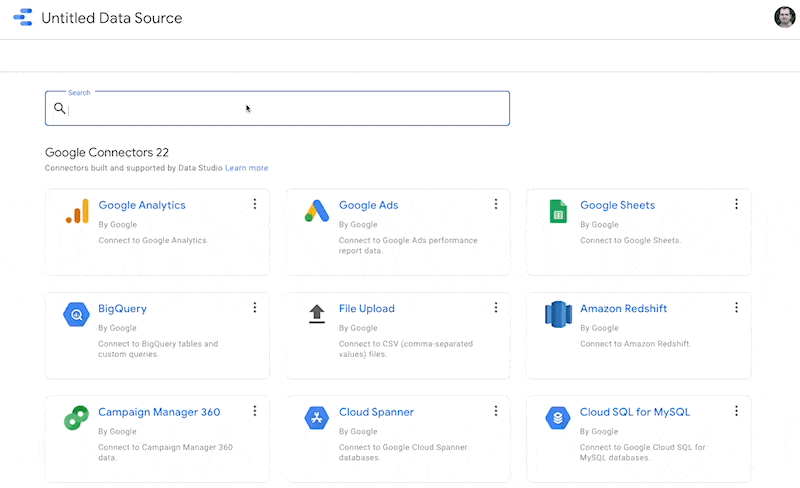Click the Data Studio logo icon
The image size is (800, 488).
click(x=23, y=17)
